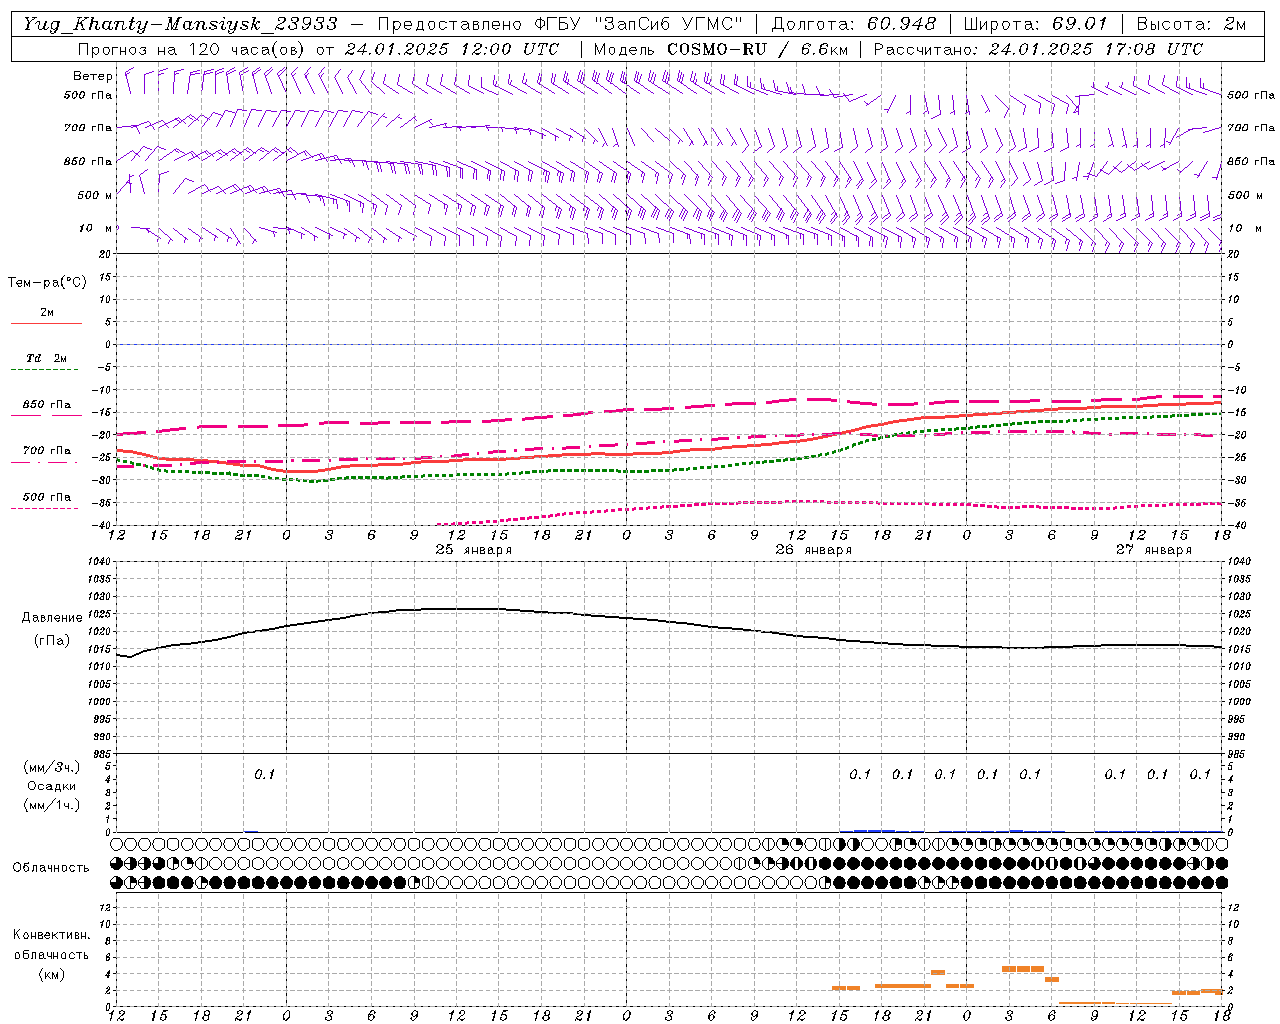
Task: Click the lone 0.1 precipitation value on 24 January evening
Action: click(264, 774)
